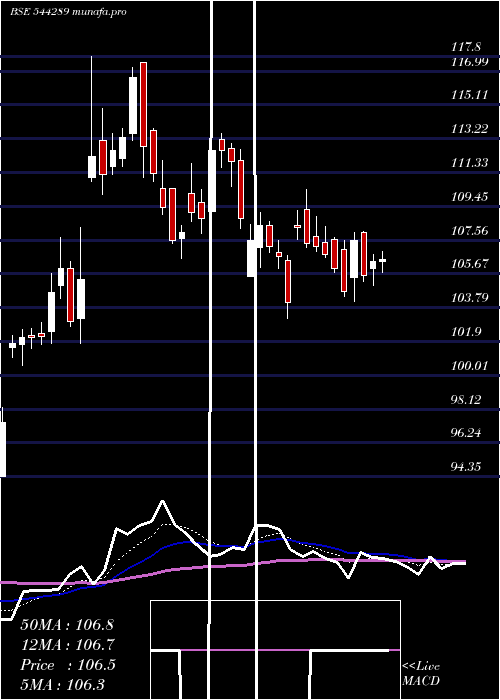Click the BSE 544289 munafa.pro title
The height and width of the screenshot is (700, 500).
coord(68,12)
